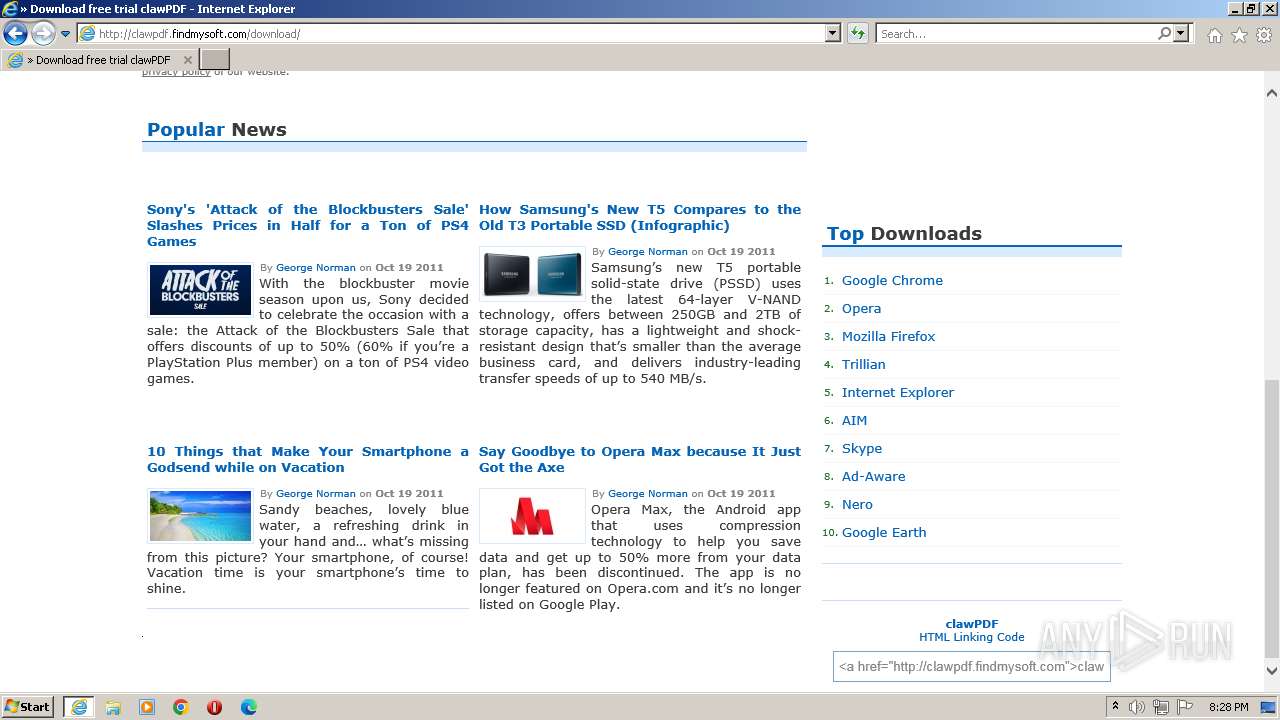The height and width of the screenshot is (720, 1280).
Task: Open the volume speaker tray icon
Action: (1137, 707)
